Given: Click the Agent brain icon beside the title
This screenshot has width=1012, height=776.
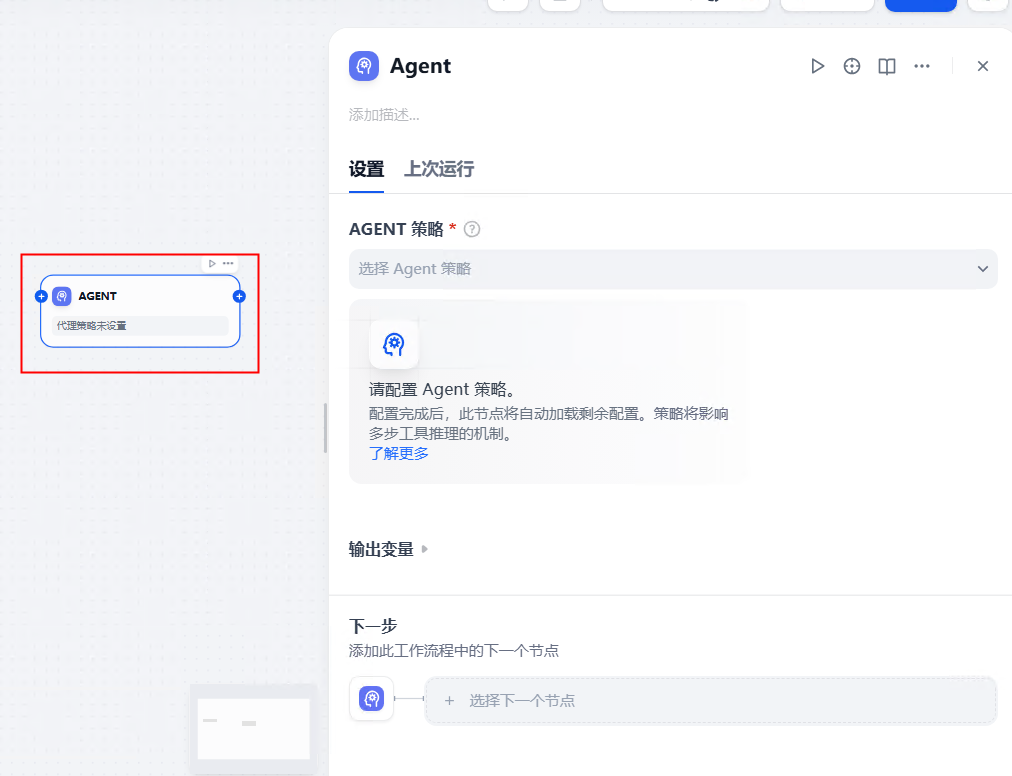Looking at the screenshot, I should click(x=364, y=66).
